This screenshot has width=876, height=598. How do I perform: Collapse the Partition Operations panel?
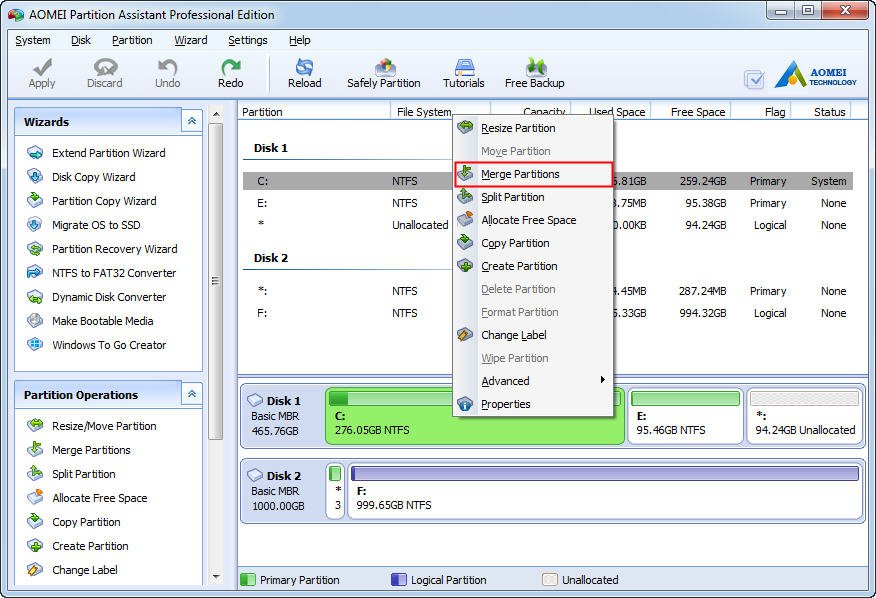tap(192, 394)
